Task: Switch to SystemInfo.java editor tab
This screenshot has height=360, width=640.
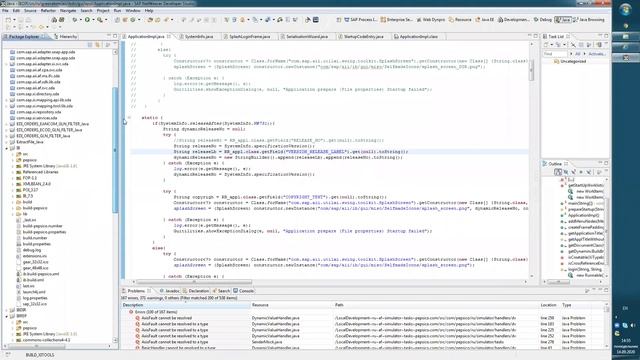Action: (196, 37)
